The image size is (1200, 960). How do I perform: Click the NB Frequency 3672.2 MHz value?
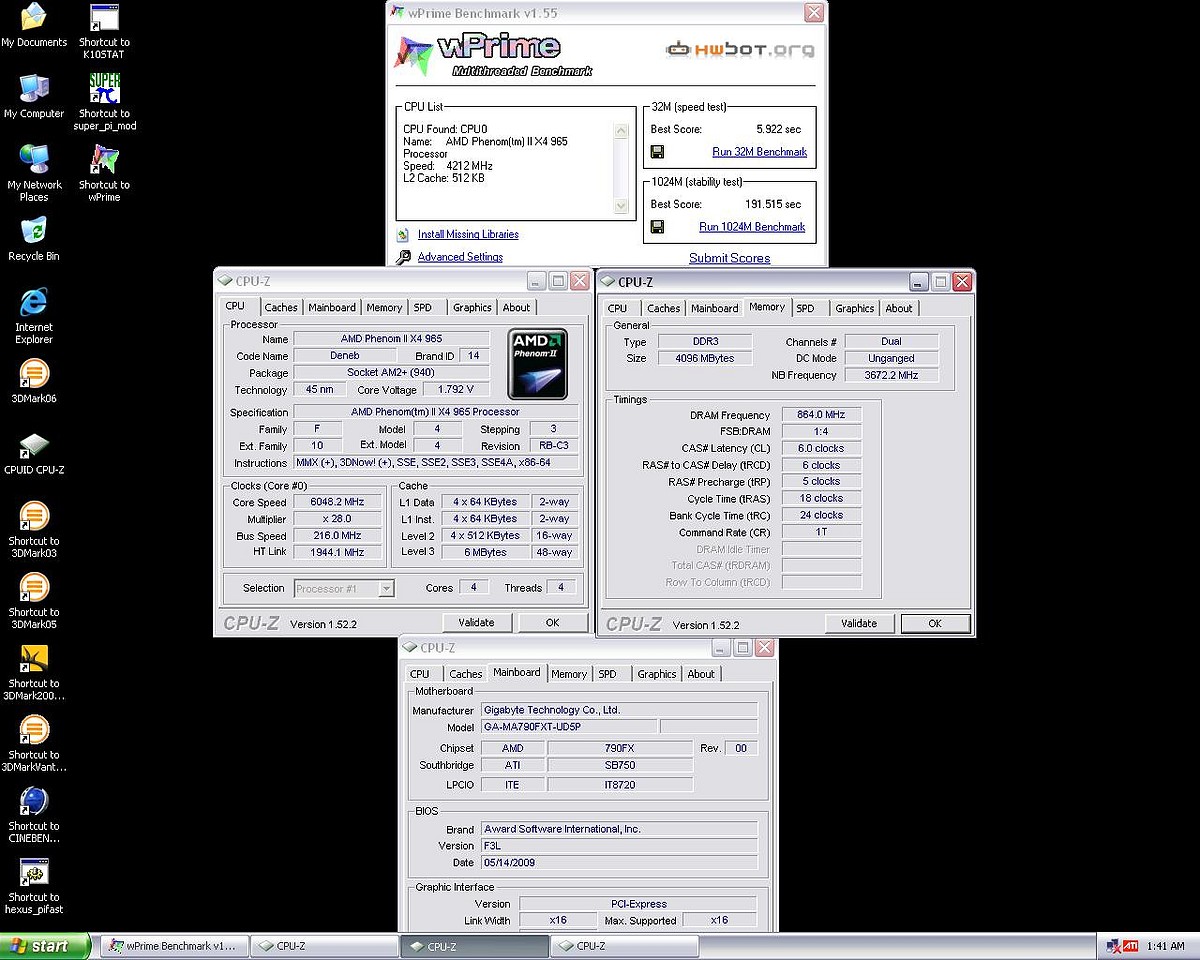[x=892, y=375]
